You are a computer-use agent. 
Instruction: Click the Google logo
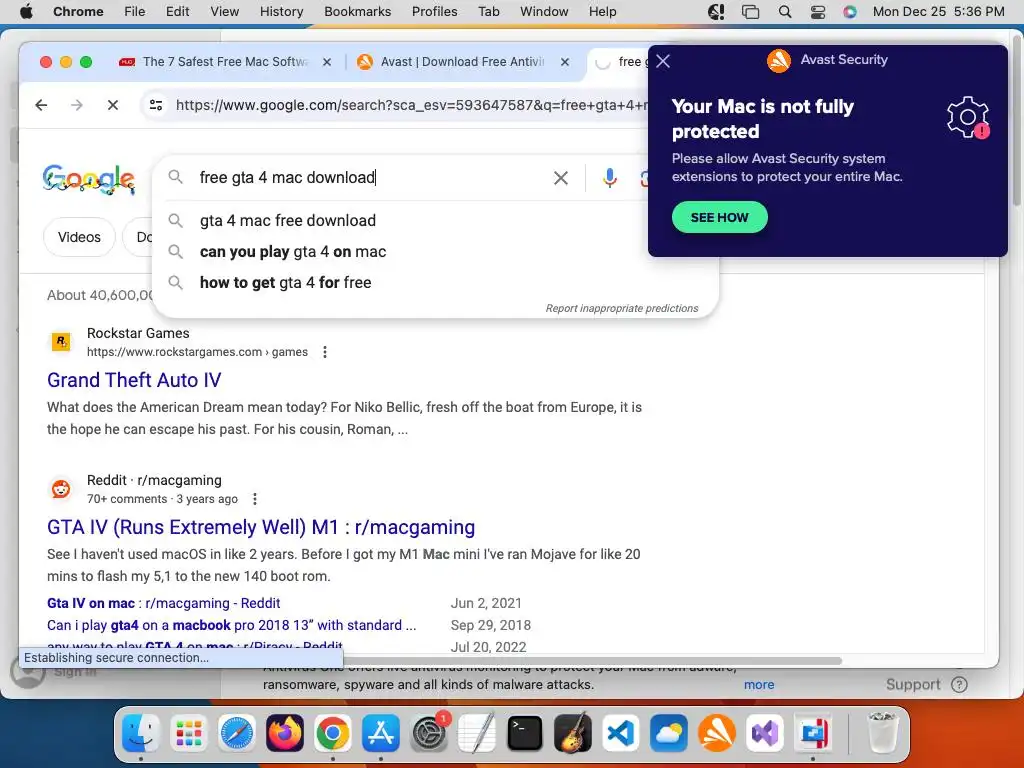tap(89, 179)
